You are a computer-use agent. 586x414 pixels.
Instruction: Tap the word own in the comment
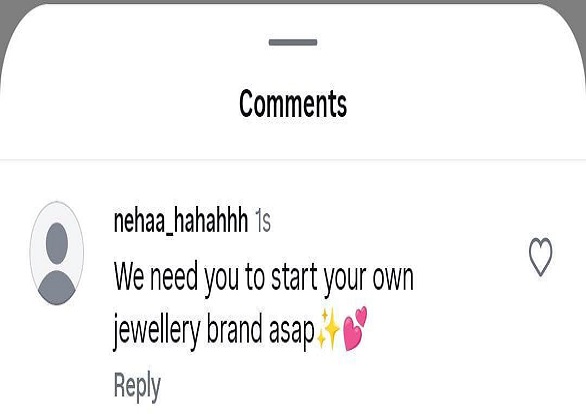tap(393, 279)
